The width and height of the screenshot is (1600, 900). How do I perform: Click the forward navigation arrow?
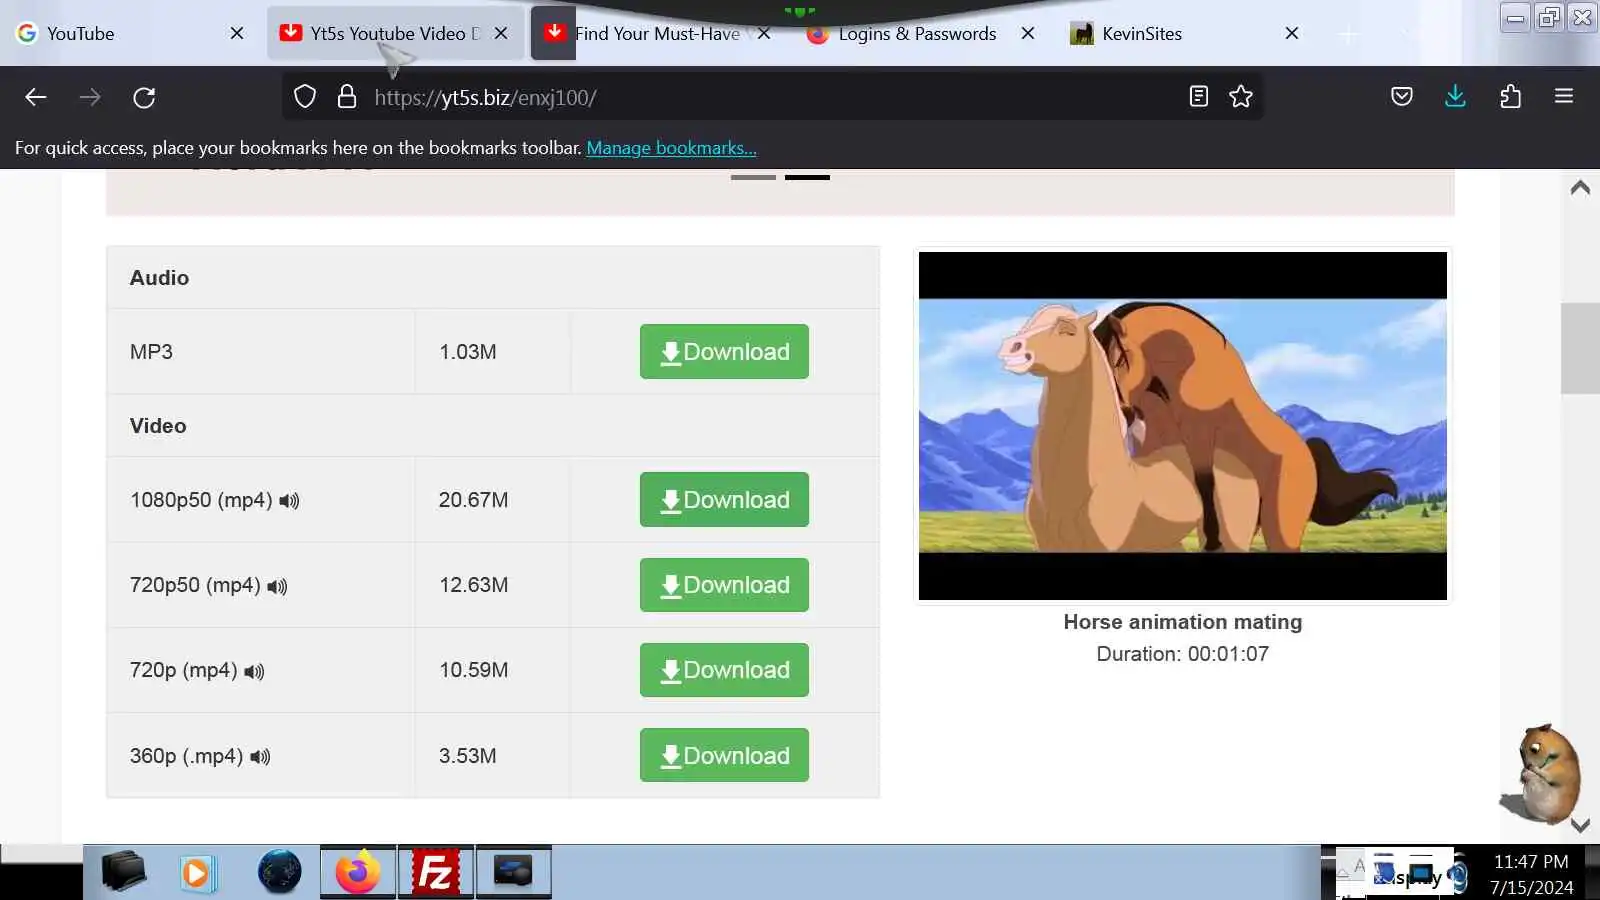(90, 97)
